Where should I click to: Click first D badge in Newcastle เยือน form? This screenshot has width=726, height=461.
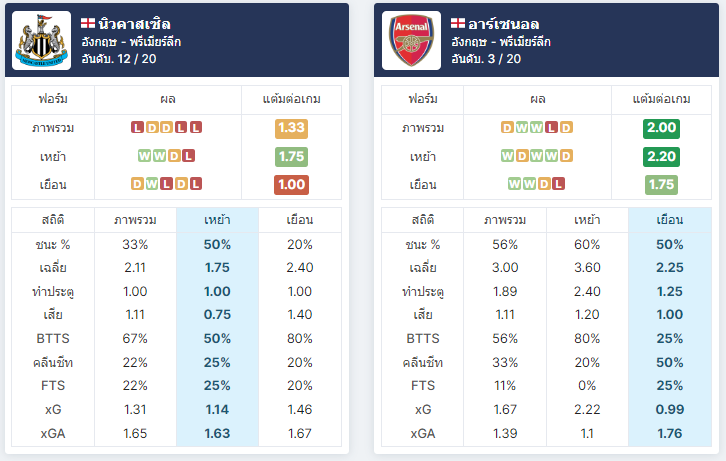(137, 184)
